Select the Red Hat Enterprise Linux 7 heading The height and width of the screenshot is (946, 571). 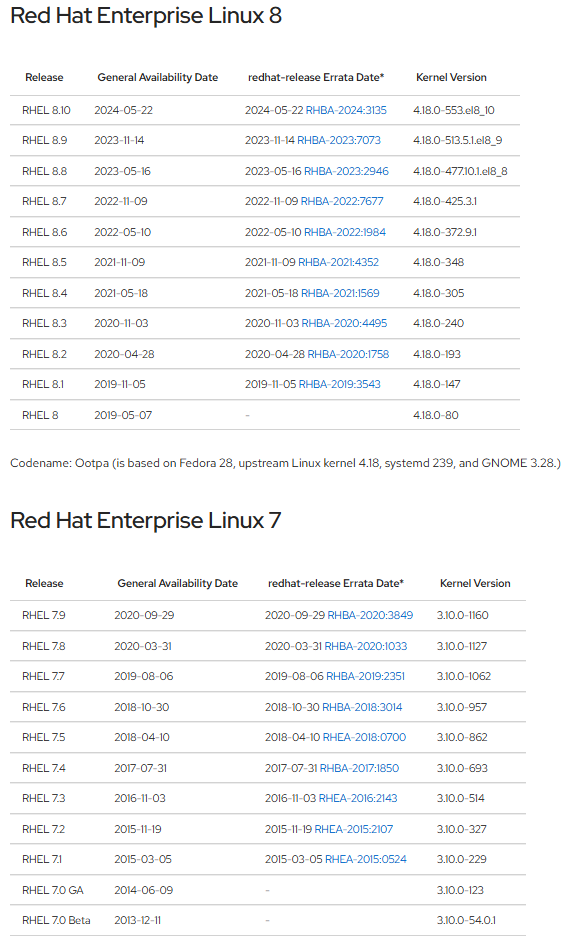pyautogui.click(x=146, y=521)
